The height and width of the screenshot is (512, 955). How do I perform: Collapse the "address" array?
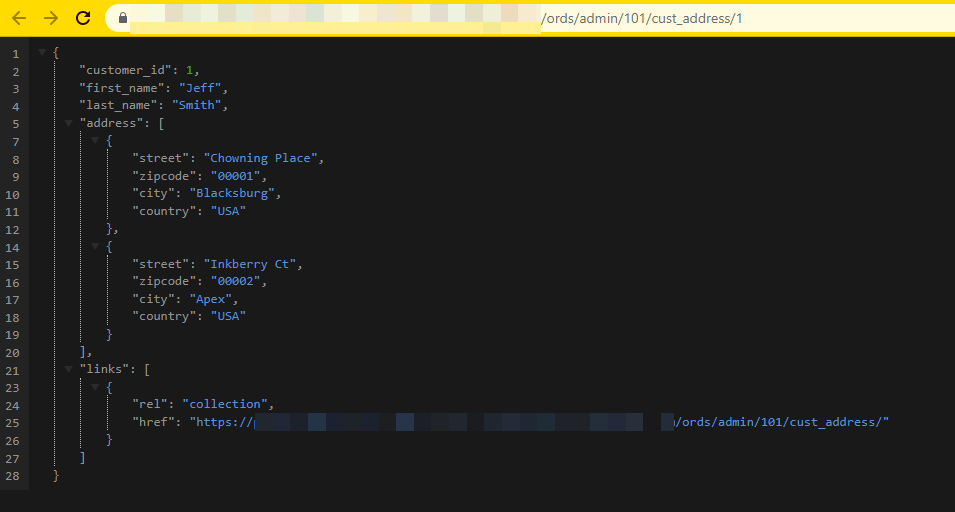[69, 123]
